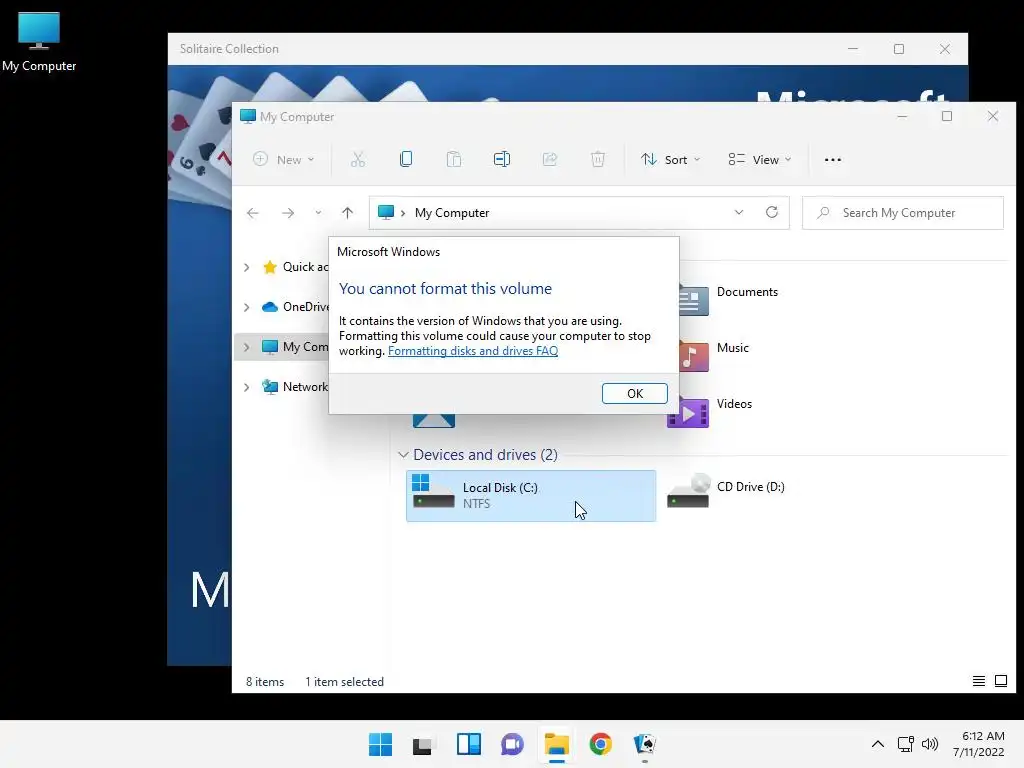Open the New dropdown menu
This screenshot has width=1024, height=768.
click(284, 159)
